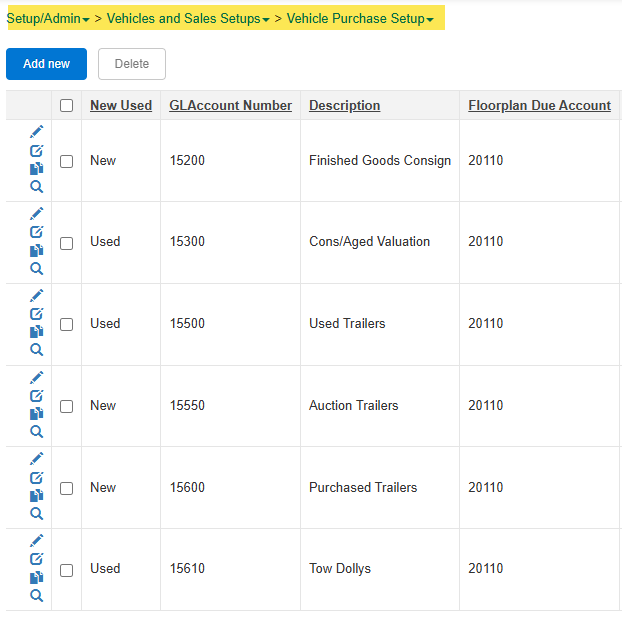Click the Add new button

46,64
